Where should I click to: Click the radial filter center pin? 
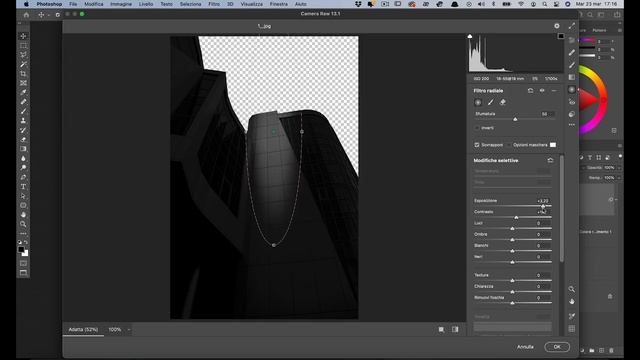274,131
